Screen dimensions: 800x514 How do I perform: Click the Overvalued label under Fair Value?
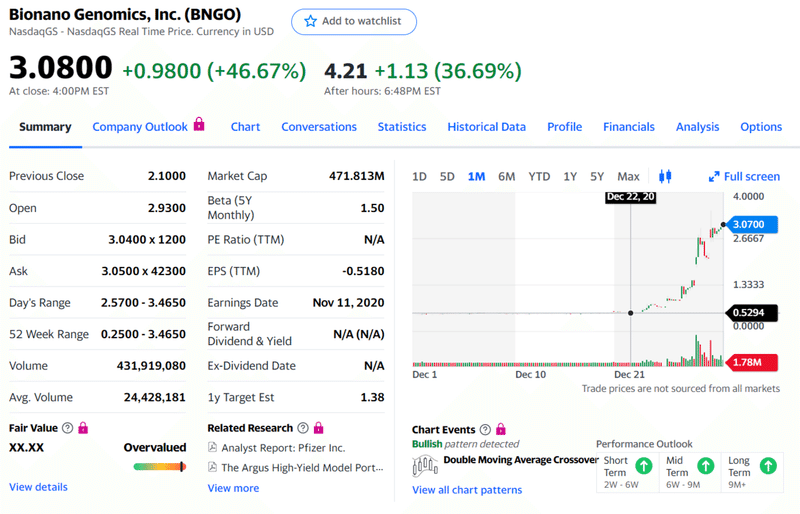155,448
